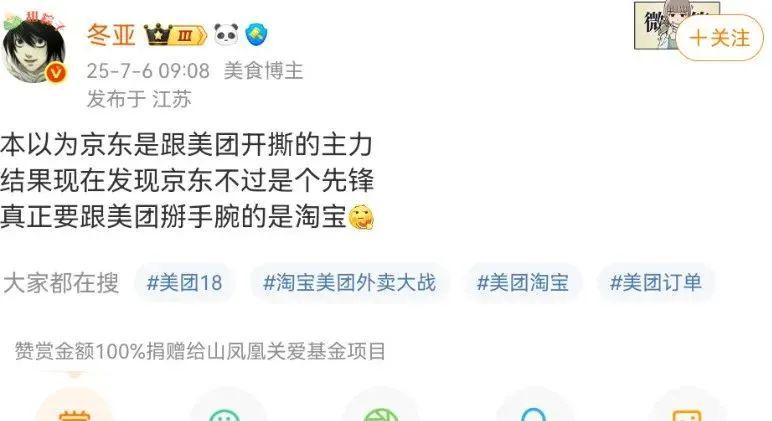Image resolution: width=772 pixels, height=421 pixels.
Task: Tap the 美食博主 blogger label
Action: click(x=263, y=71)
